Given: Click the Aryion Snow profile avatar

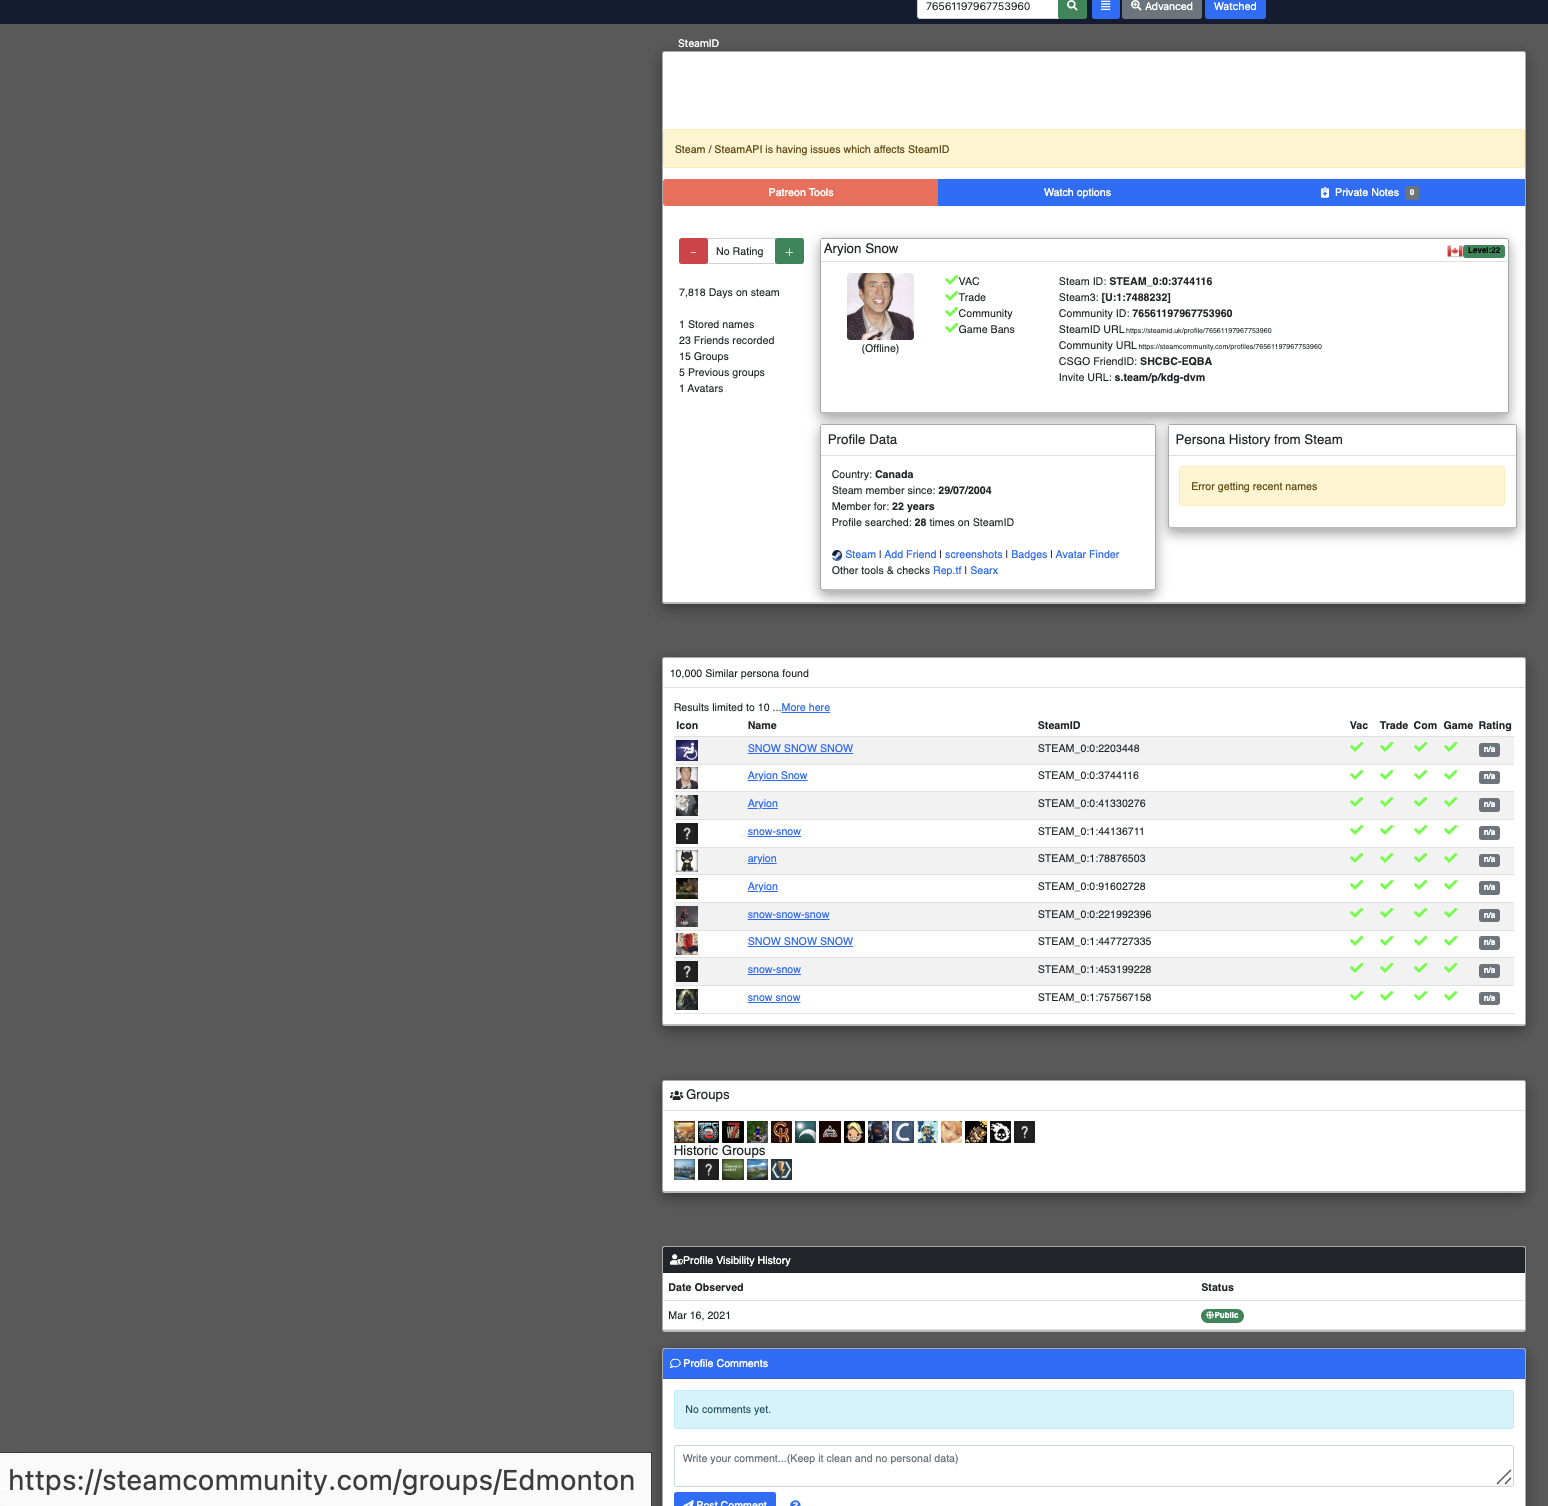Looking at the screenshot, I should [880, 307].
